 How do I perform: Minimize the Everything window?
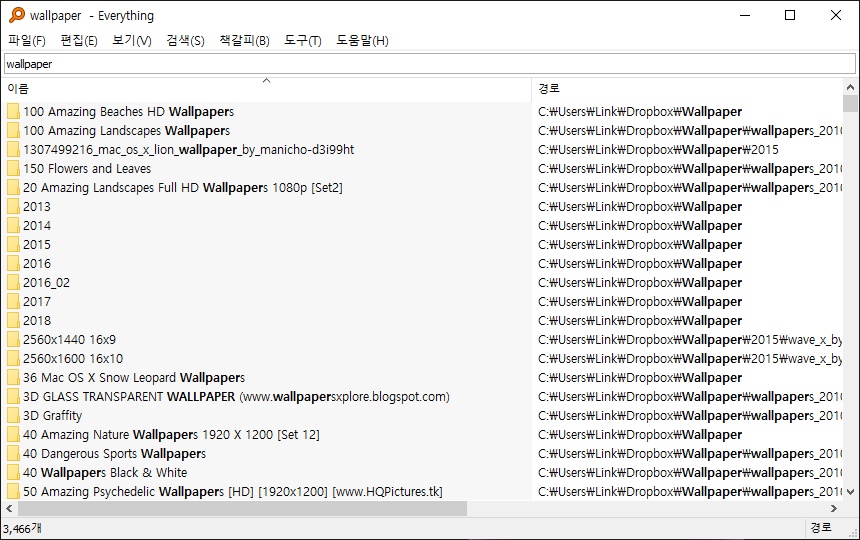pyautogui.click(x=745, y=15)
